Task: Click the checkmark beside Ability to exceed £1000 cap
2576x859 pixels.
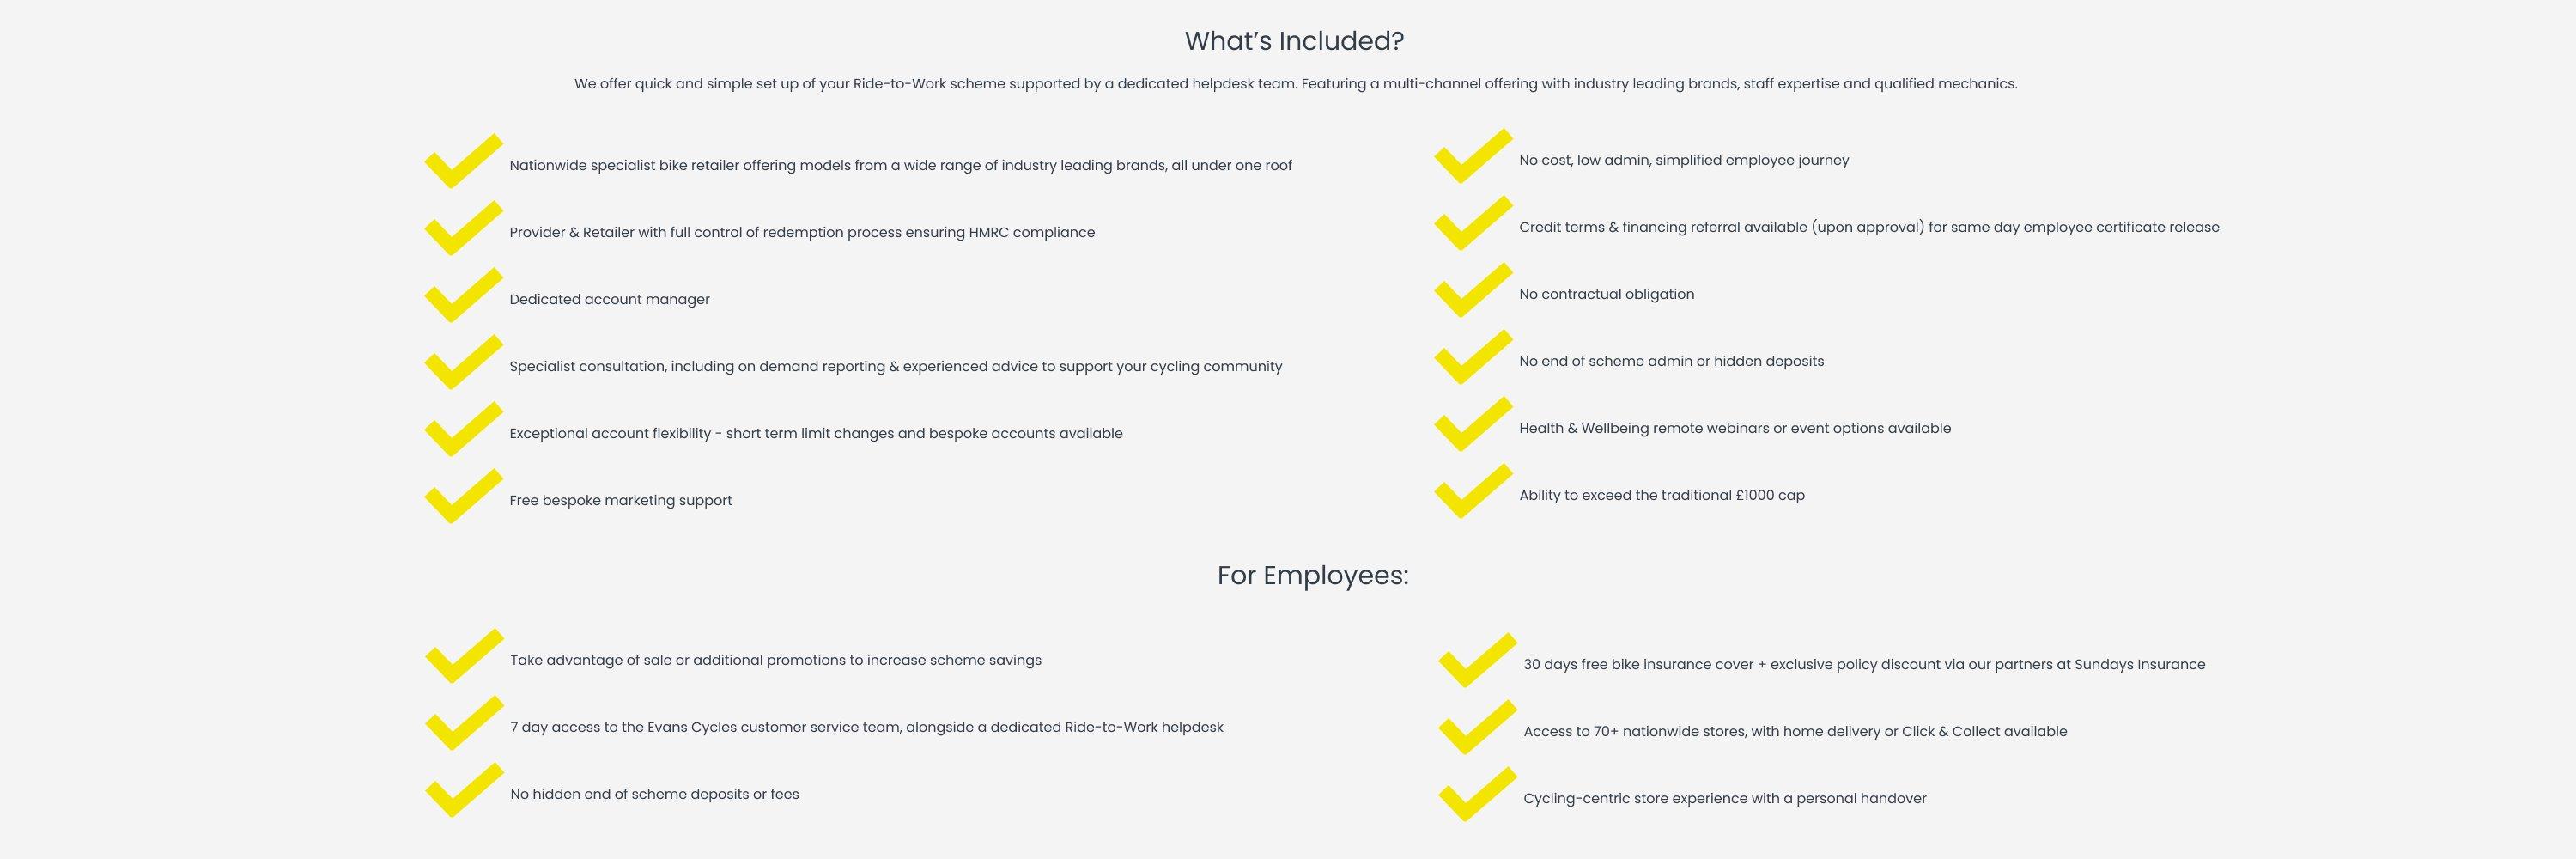Action: [1472, 492]
